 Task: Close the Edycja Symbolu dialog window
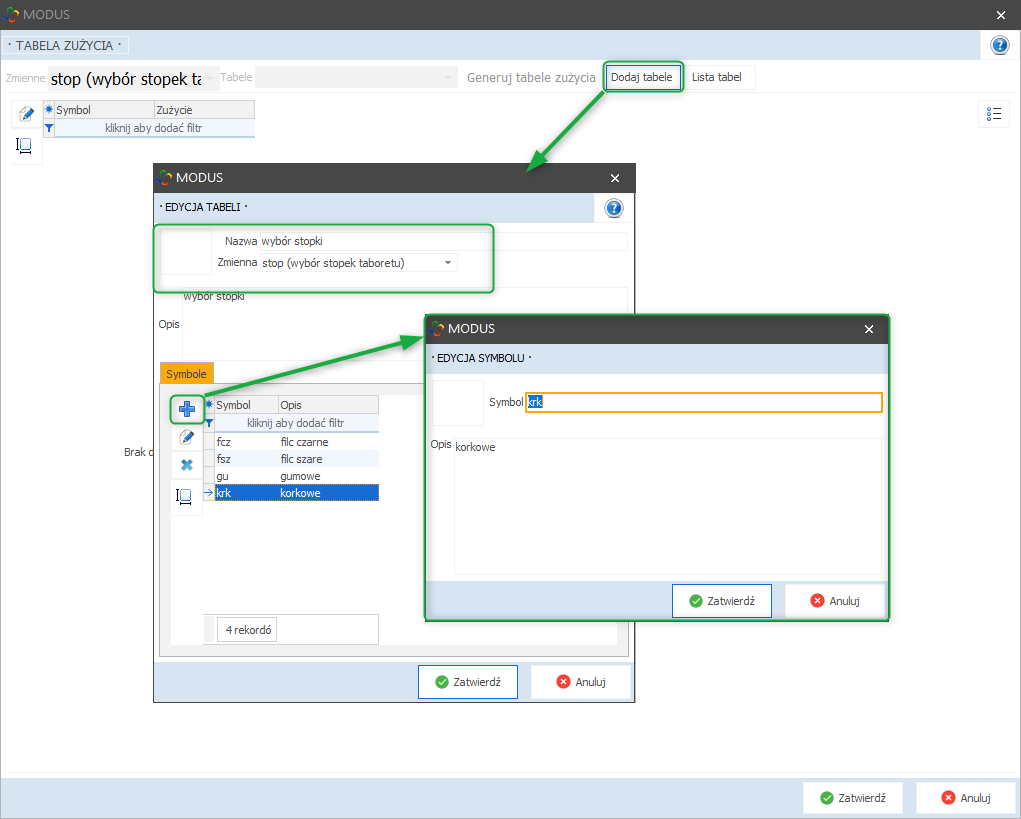[869, 329]
